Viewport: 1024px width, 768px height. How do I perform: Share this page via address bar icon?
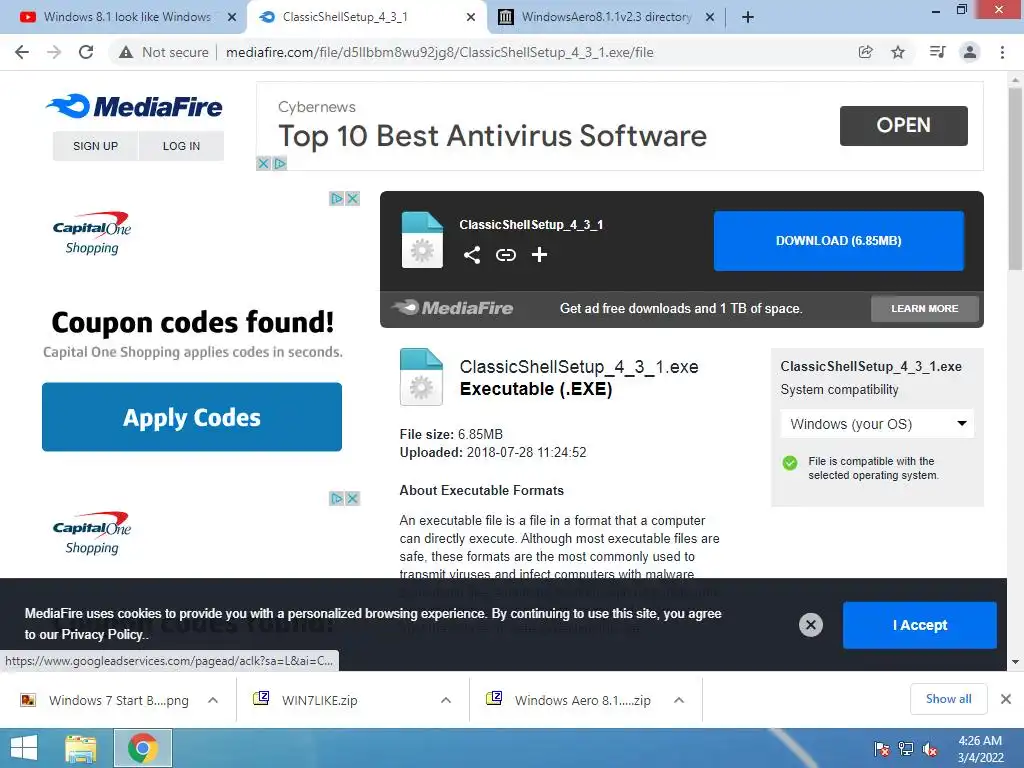point(865,52)
